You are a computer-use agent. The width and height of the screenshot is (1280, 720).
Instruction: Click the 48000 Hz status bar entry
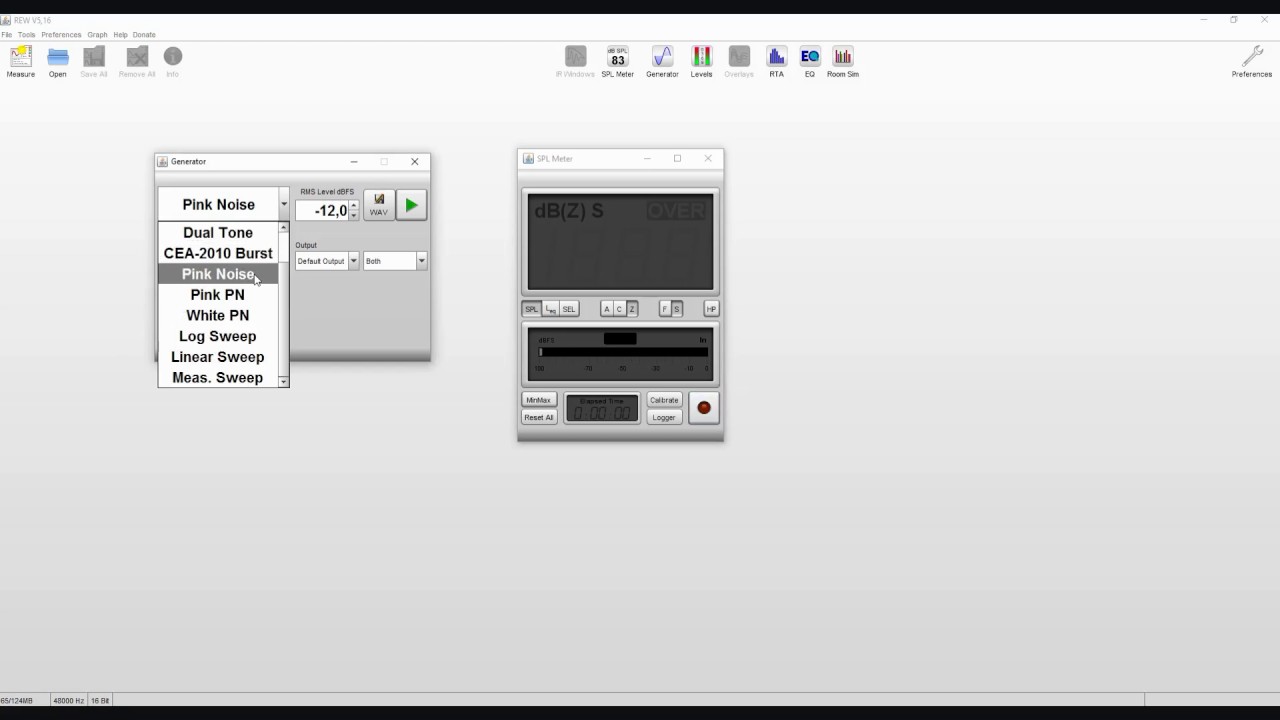click(x=68, y=700)
